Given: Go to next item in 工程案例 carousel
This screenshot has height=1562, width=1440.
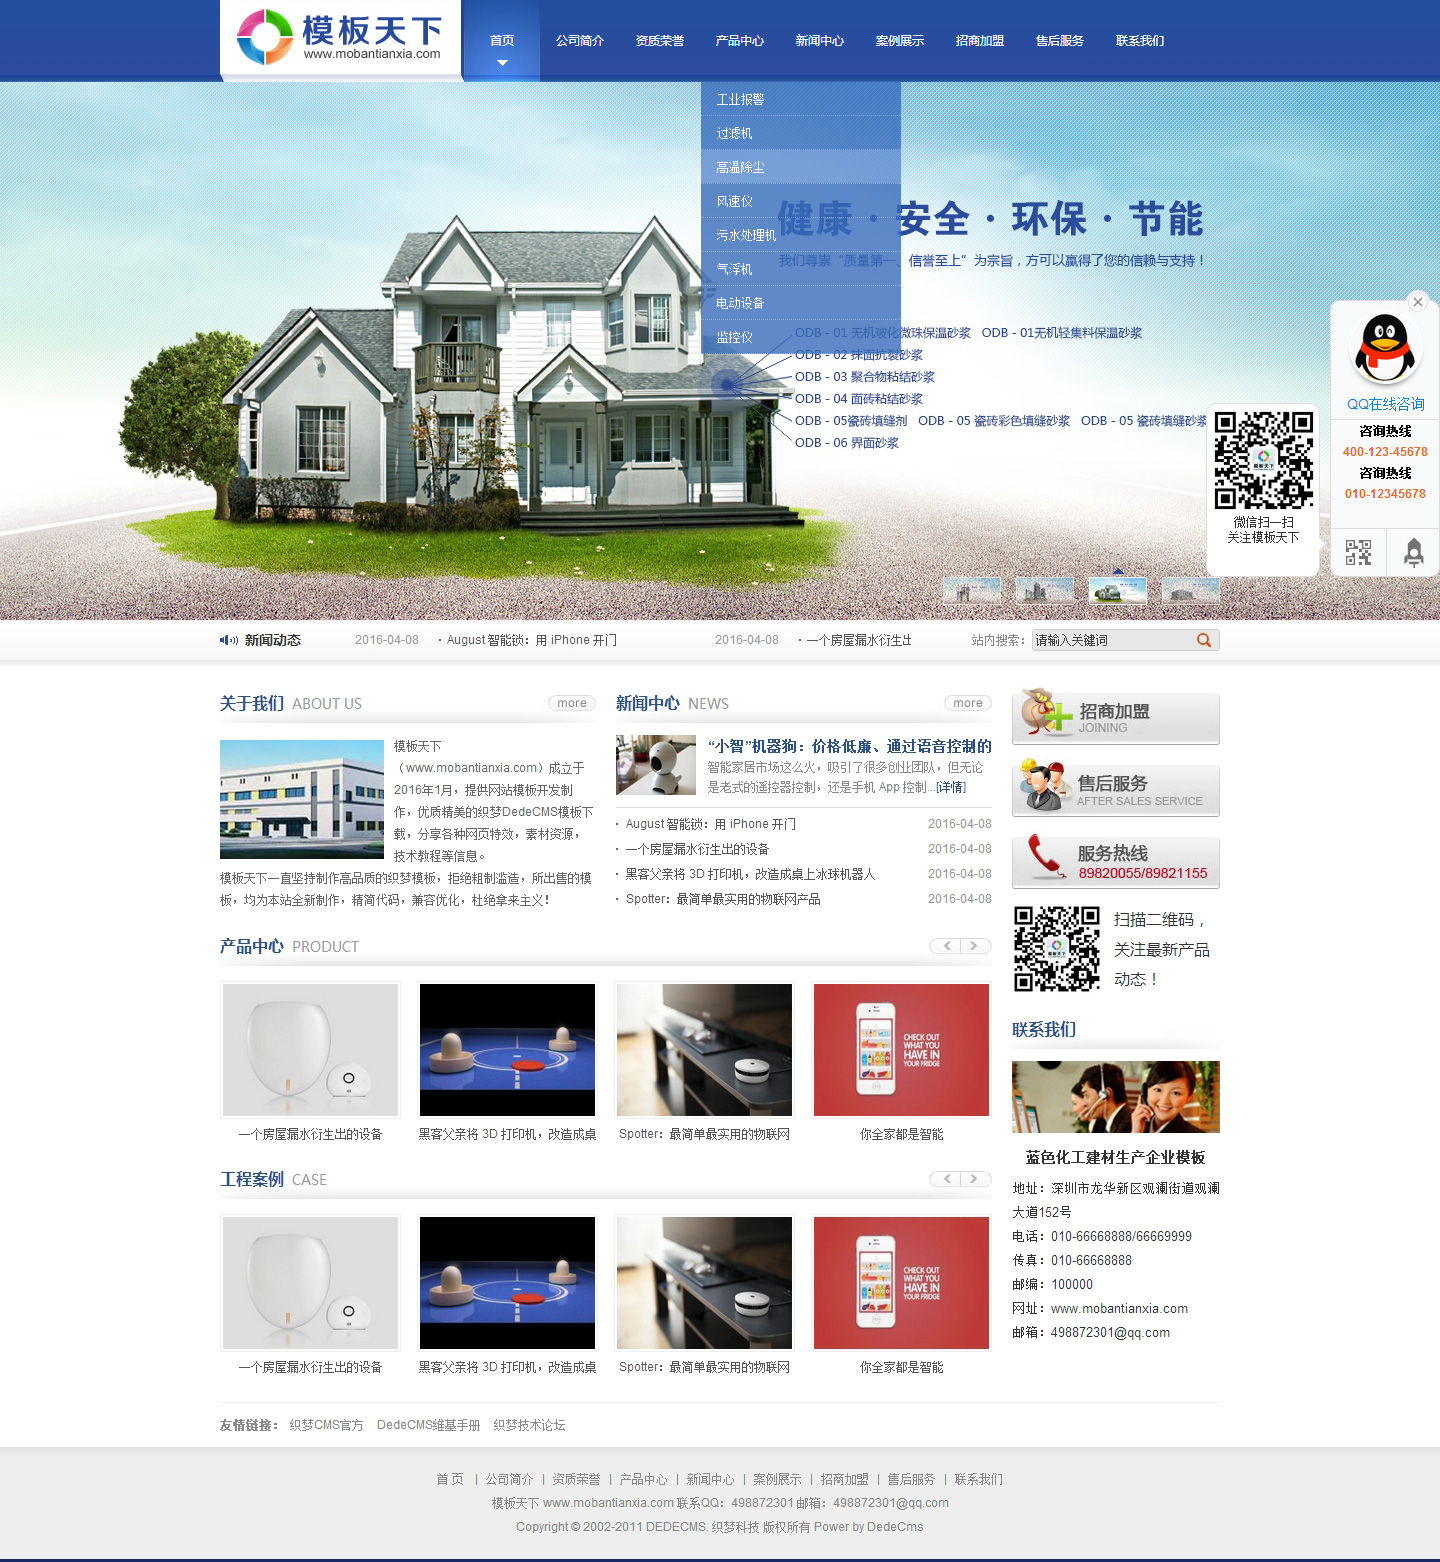Looking at the screenshot, I should click(975, 1179).
